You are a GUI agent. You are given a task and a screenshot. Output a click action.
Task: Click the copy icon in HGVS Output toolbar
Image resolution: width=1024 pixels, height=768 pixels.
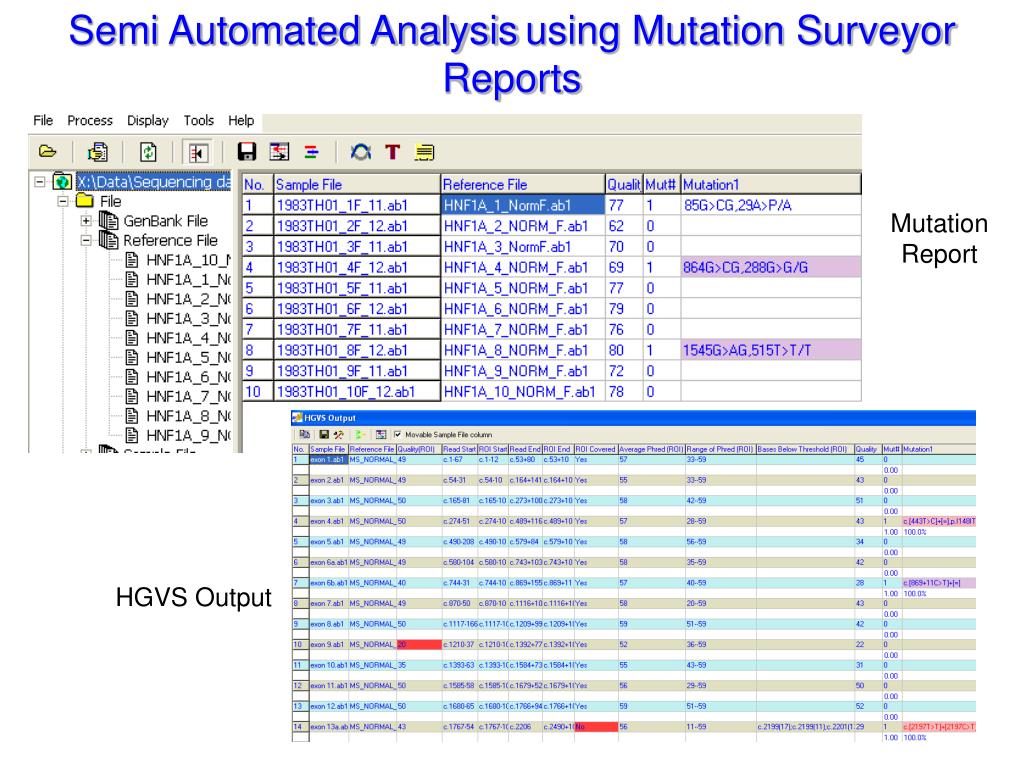click(304, 434)
